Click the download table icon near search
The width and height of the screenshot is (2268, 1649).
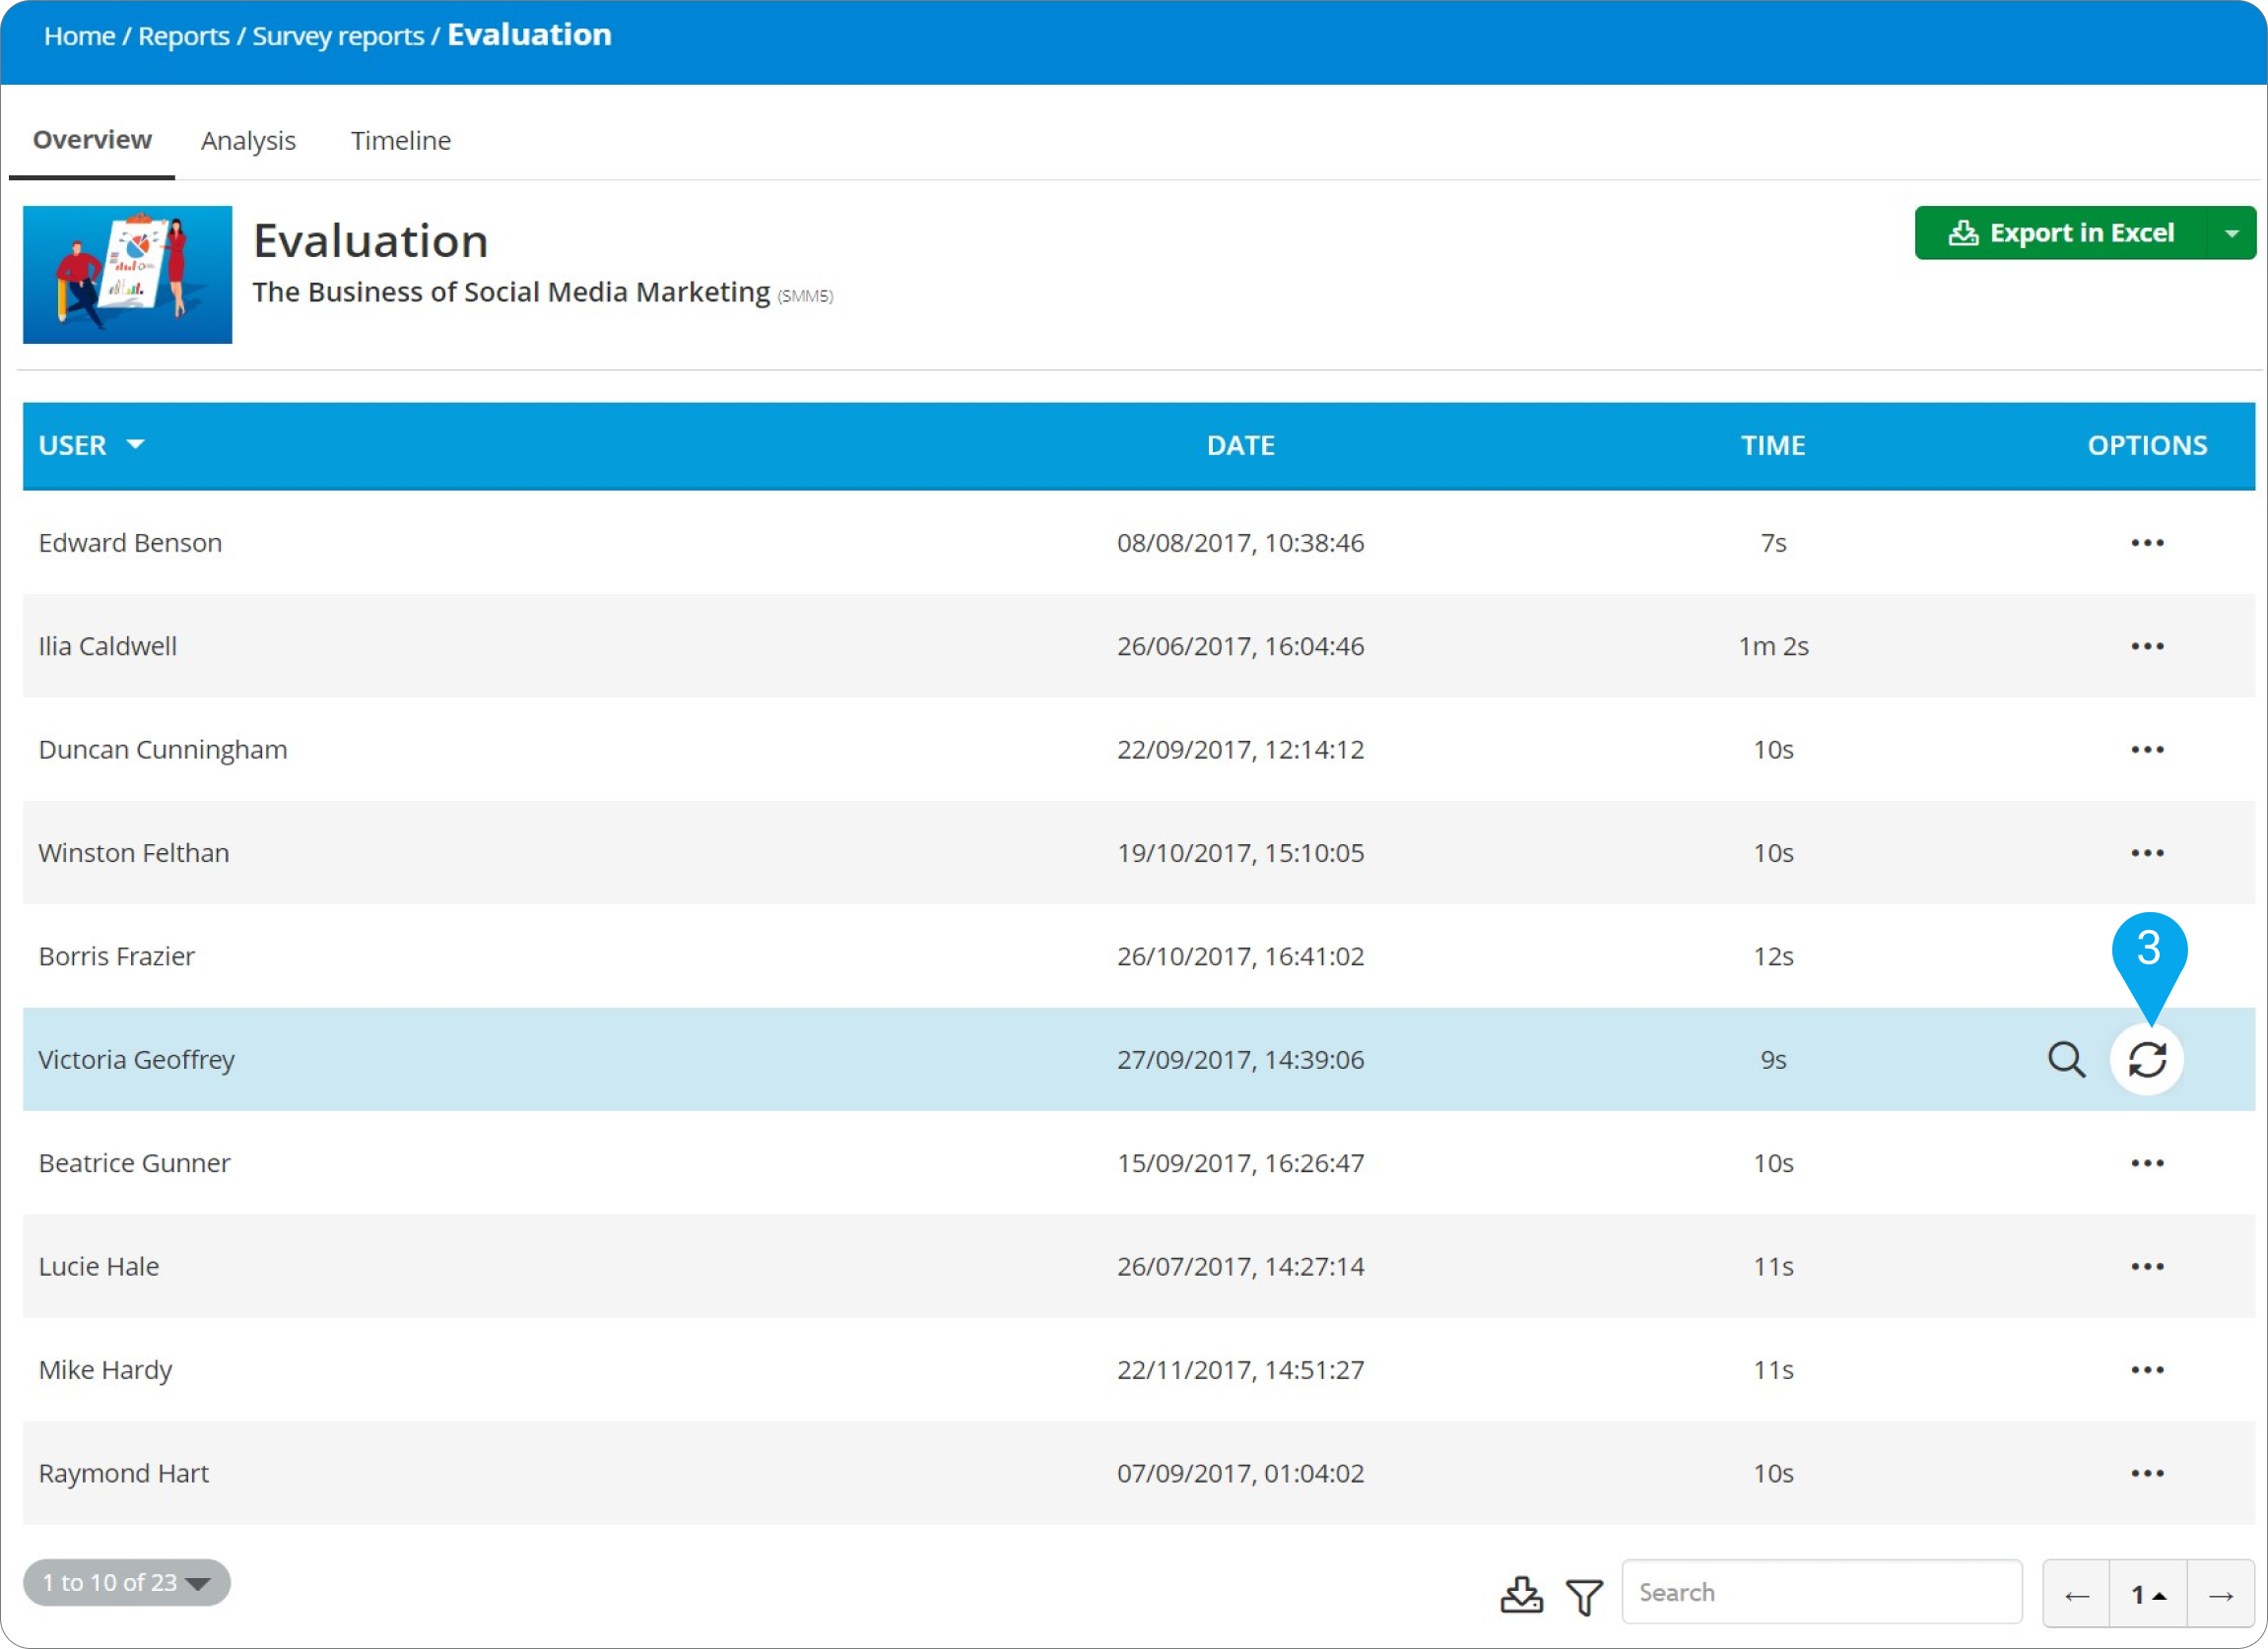coord(1521,1594)
